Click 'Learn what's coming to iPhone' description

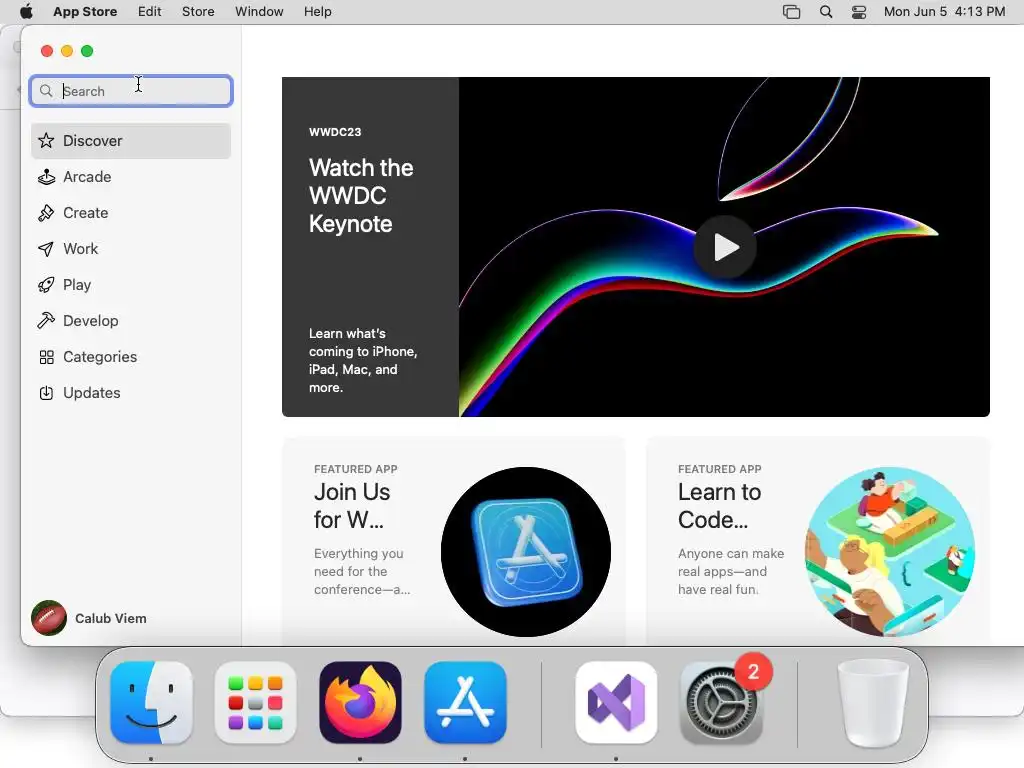362,360
